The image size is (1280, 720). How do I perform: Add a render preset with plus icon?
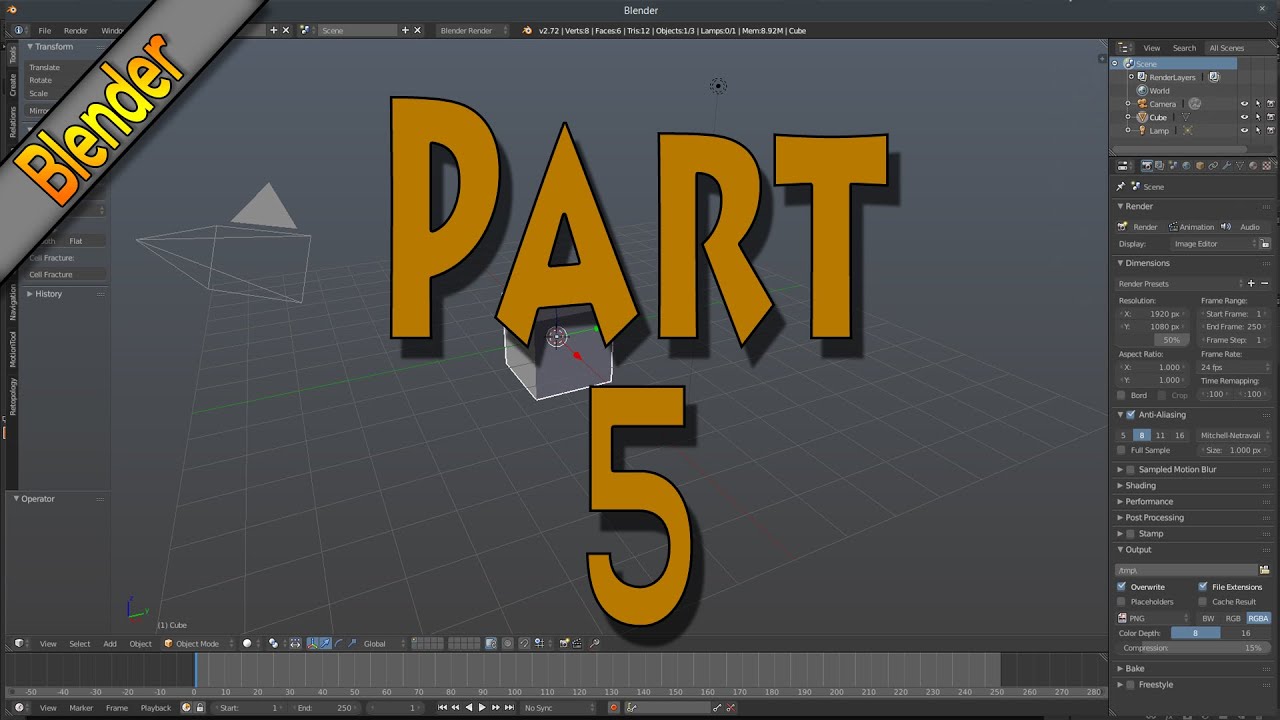click(1251, 284)
